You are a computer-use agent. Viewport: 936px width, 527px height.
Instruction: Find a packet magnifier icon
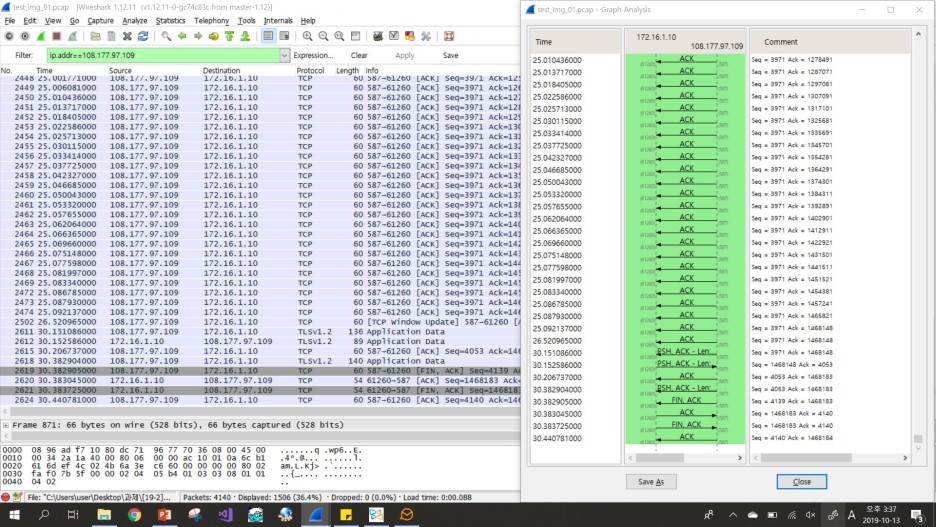tap(166, 36)
